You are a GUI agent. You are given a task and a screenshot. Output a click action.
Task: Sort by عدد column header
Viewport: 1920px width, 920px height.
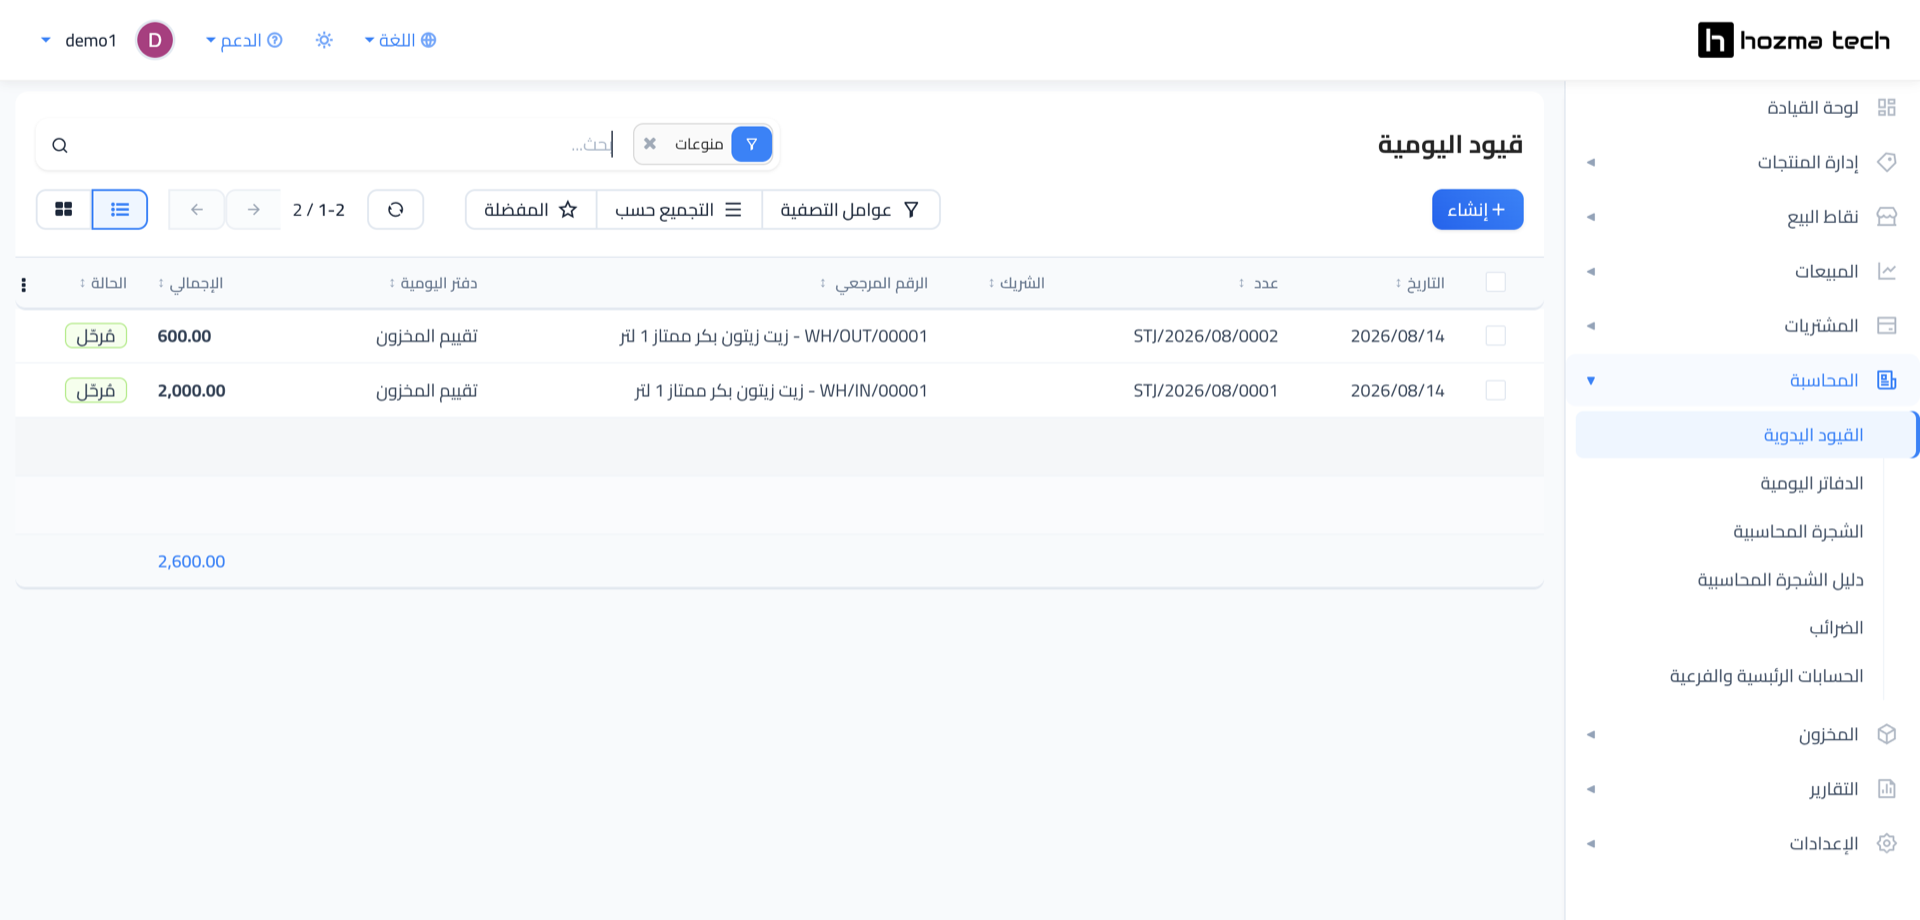tap(1258, 283)
